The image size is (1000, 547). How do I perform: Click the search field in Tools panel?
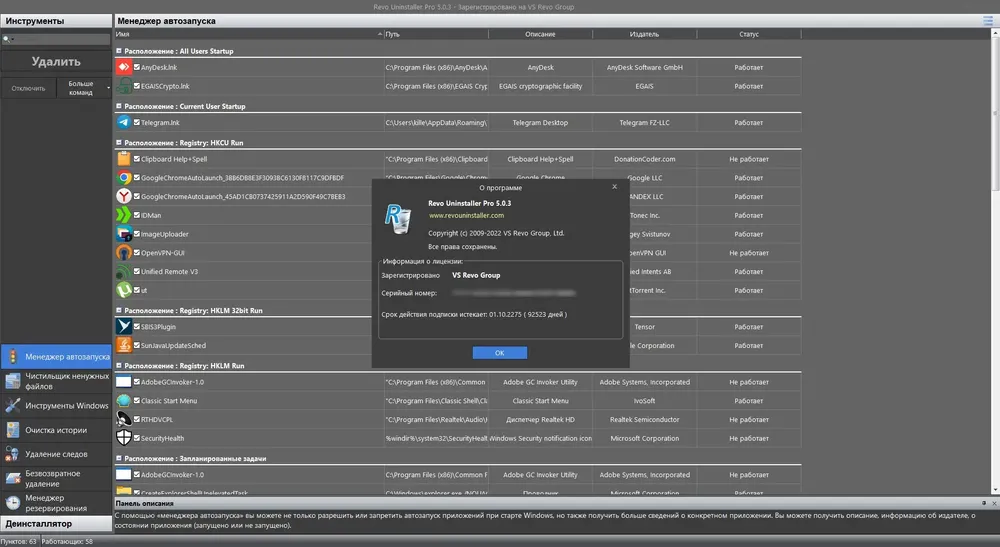coord(56,40)
